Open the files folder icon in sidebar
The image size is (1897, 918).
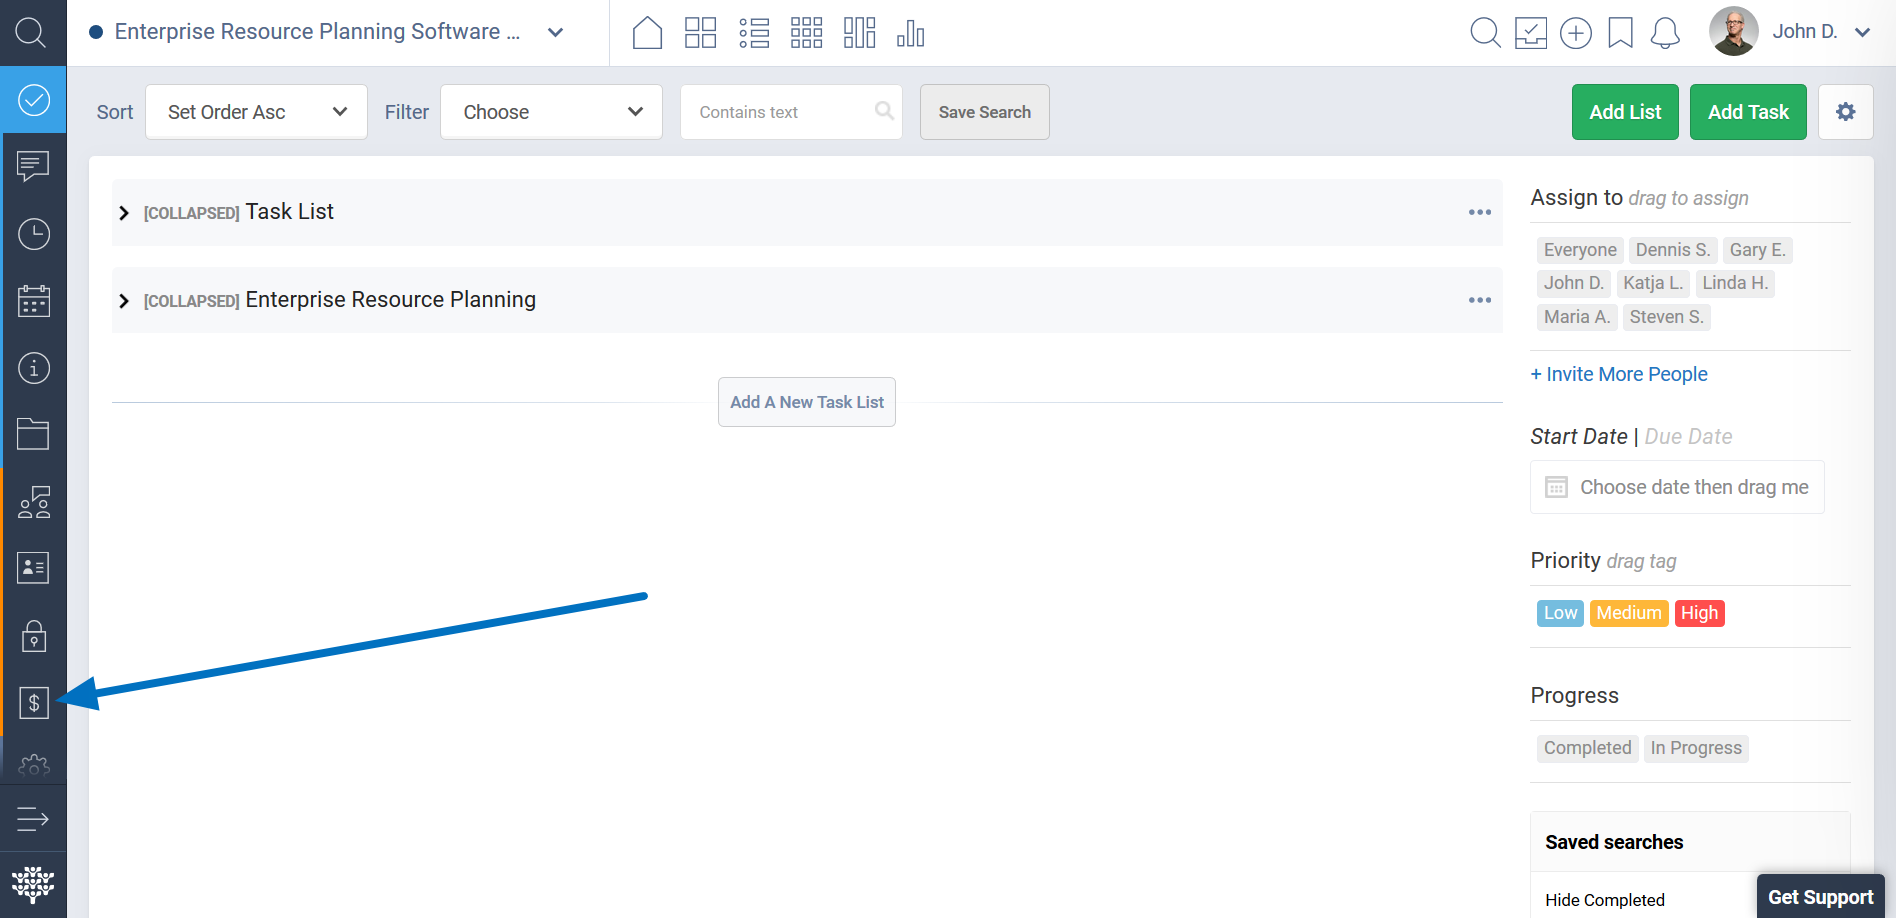click(x=33, y=434)
